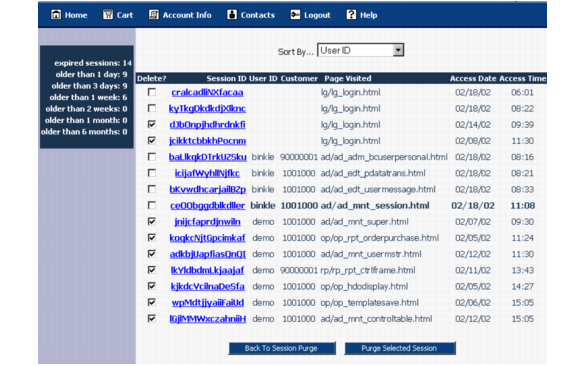585x366 pixels.
Task: Click page rp/rp_rpt_ctrlframe.html cell
Action: (368, 270)
